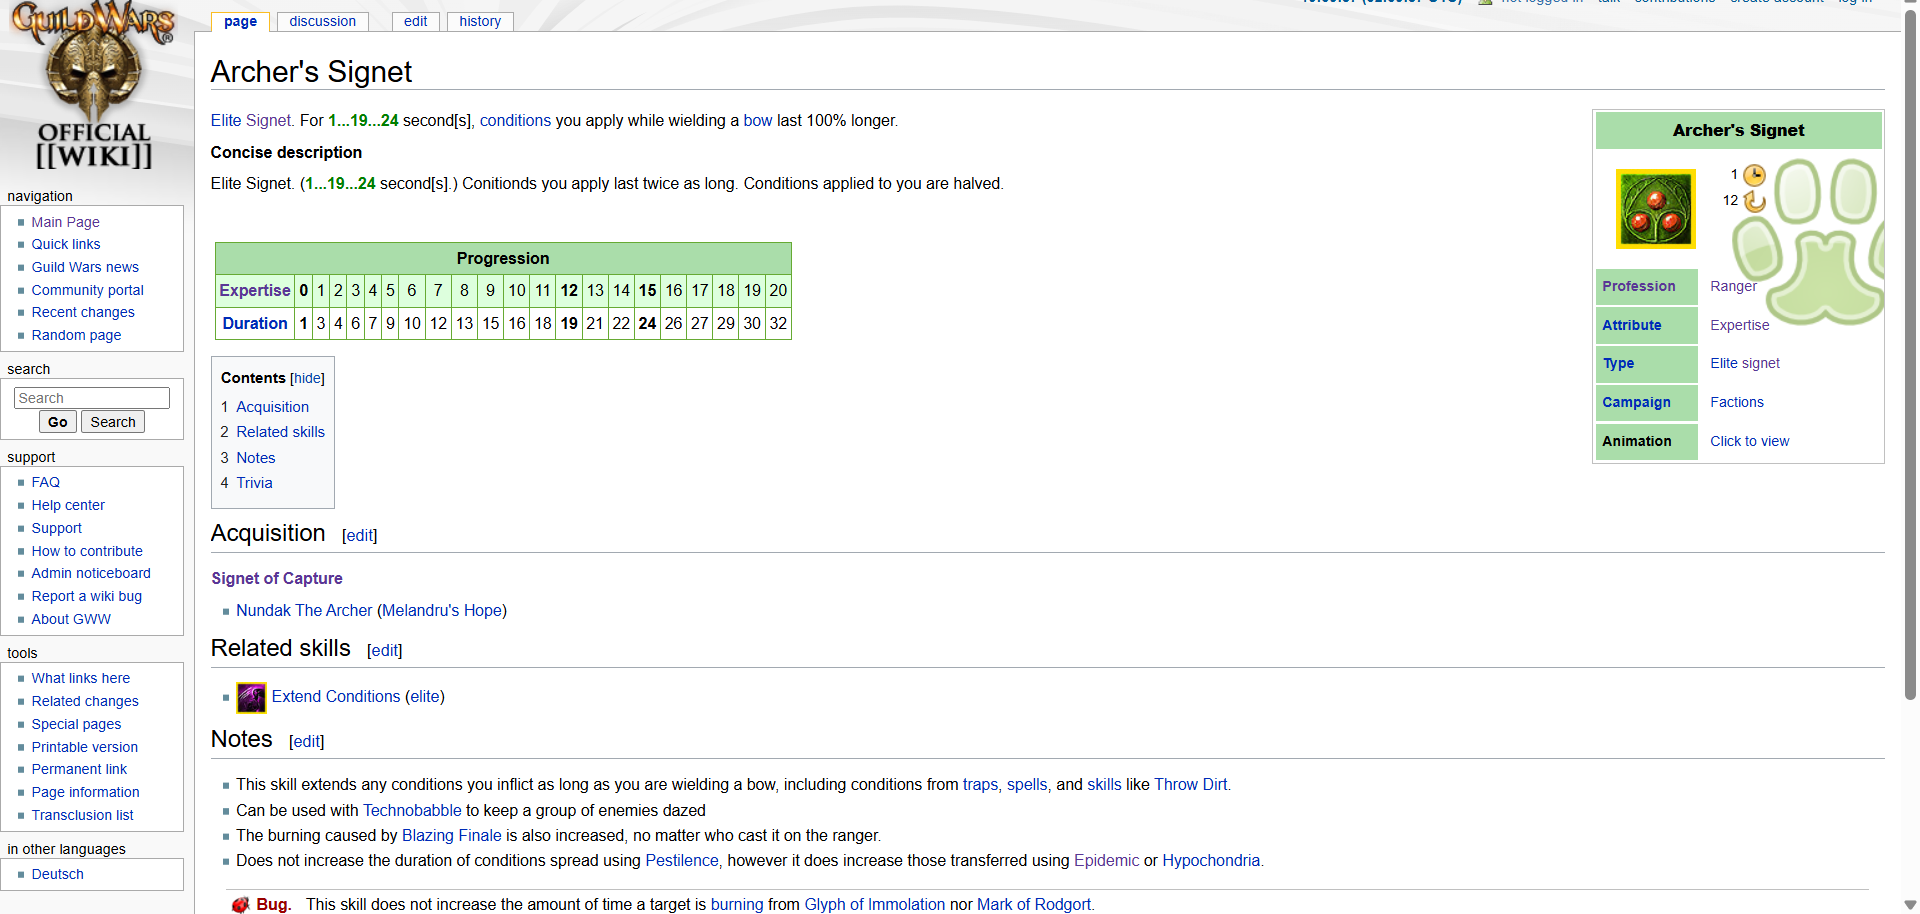Edit the Notes section
Screen dimensions: 1920x914
point(307,742)
